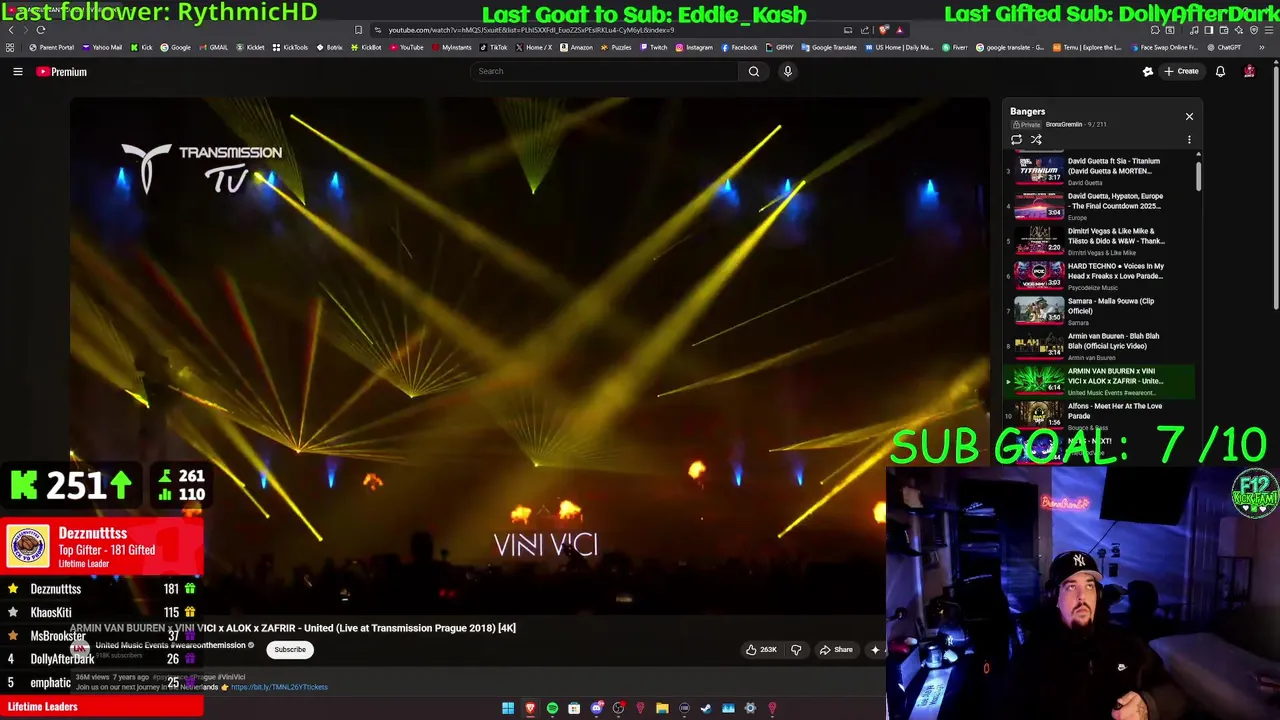Open Steam from the taskbar
The height and width of the screenshot is (720, 1280).
pyautogui.click(x=706, y=709)
